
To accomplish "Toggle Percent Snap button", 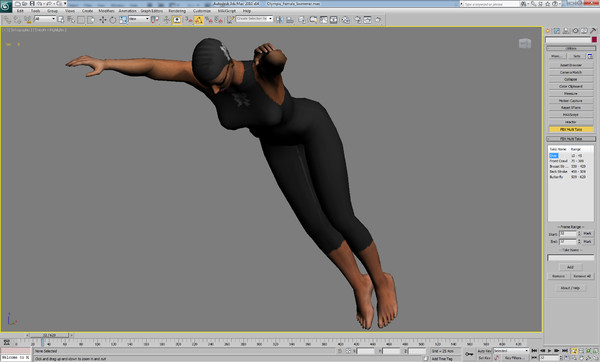I will (x=209, y=20).
